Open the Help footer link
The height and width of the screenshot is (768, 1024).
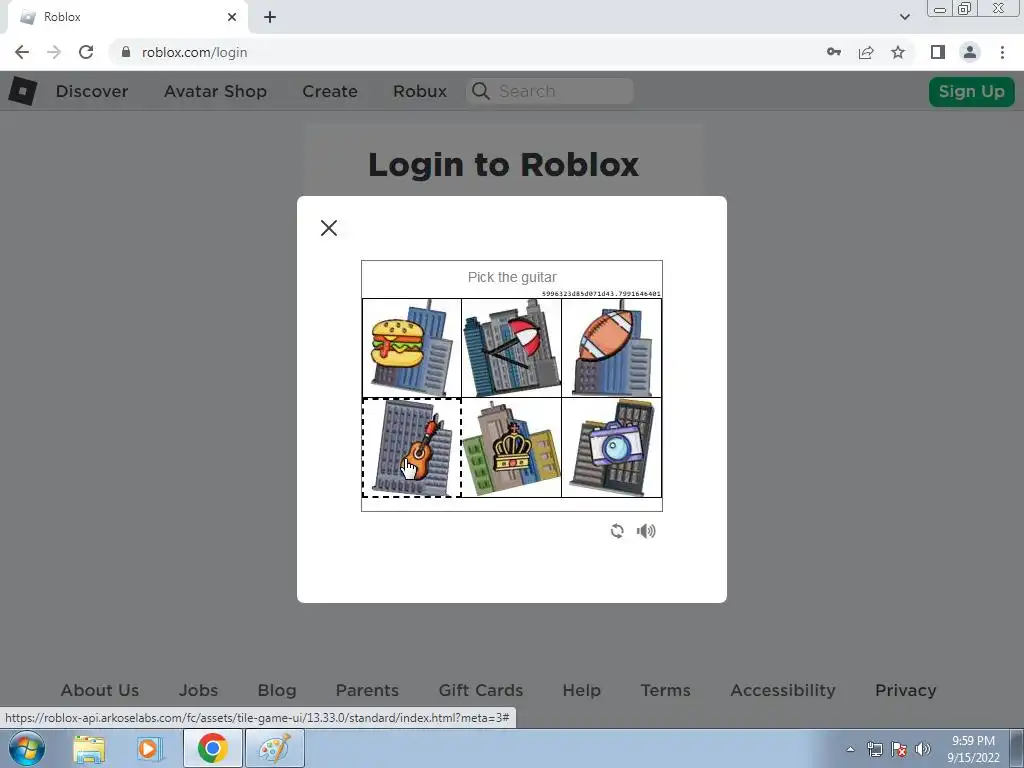[581, 690]
